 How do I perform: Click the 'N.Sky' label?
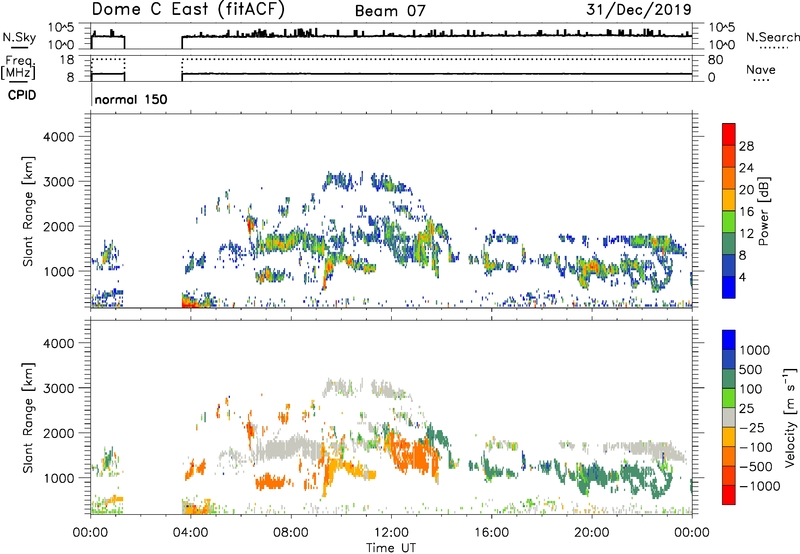coord(19,37)
